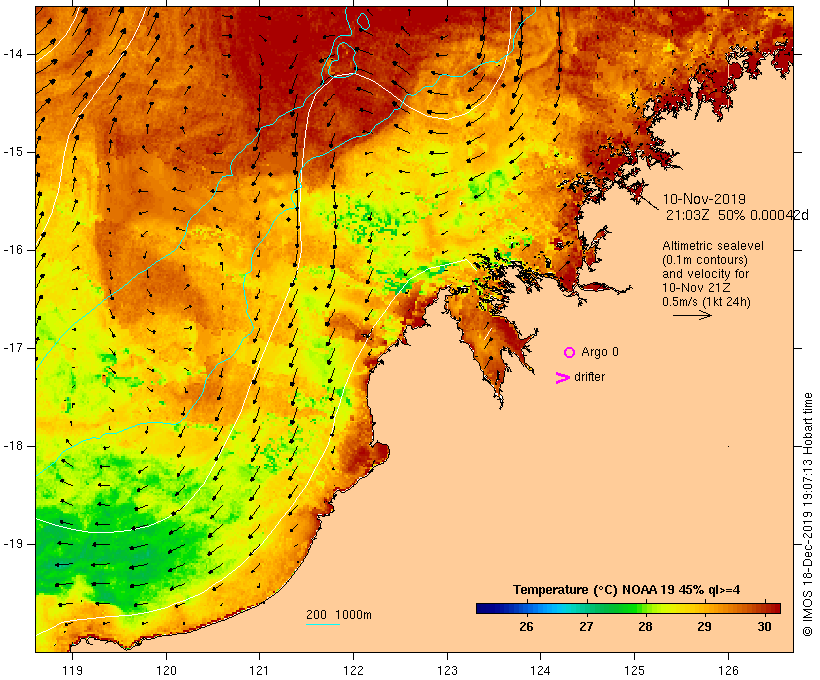Viewport: 820px width, 680px height.
Task: Click the longitude label 125
Action: coord(634,670)
